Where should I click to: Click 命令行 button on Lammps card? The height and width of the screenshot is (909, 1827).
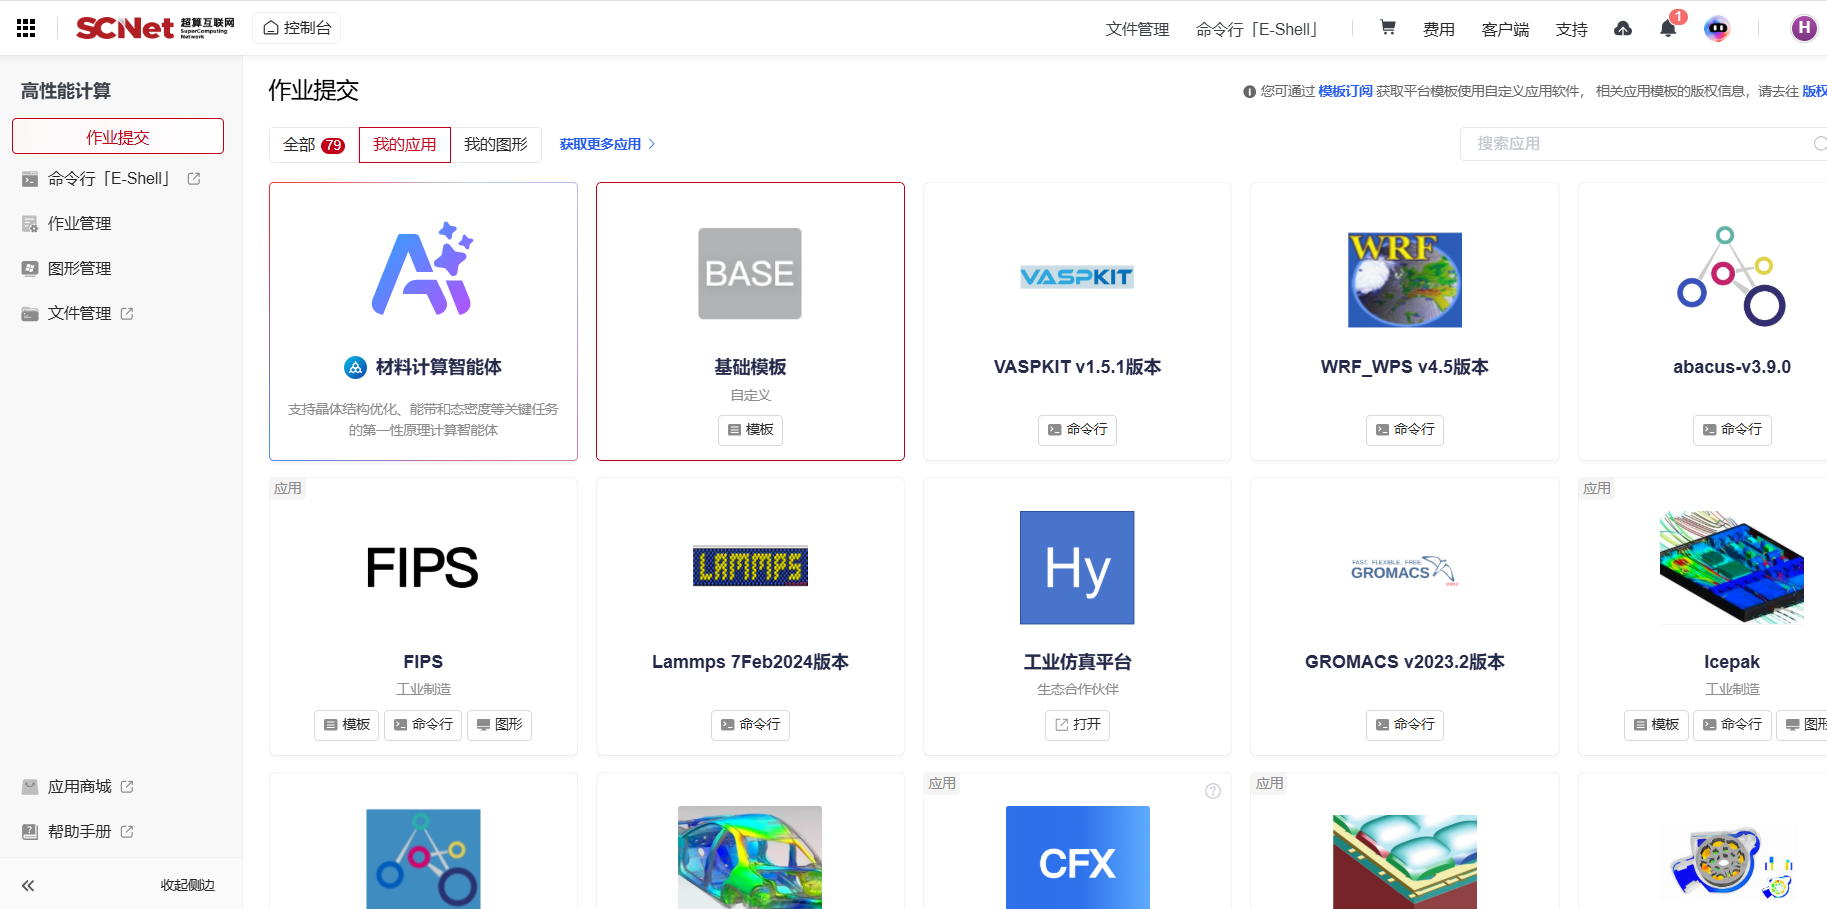[750, 725]
